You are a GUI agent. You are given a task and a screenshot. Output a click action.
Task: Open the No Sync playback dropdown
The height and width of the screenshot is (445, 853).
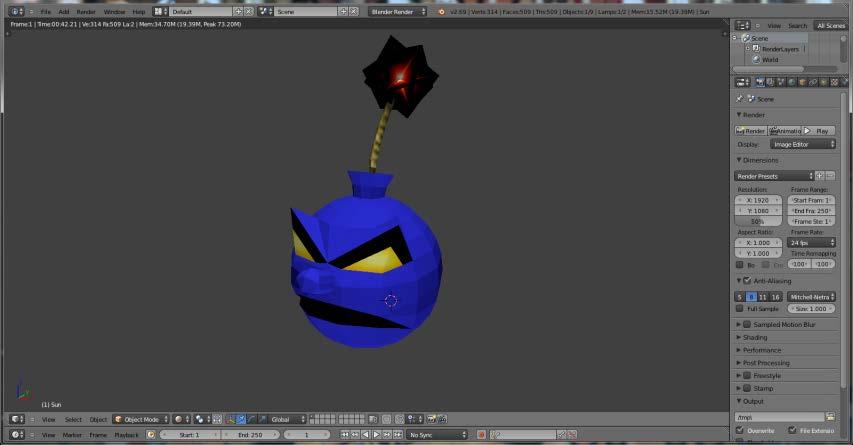click(438, 435)
